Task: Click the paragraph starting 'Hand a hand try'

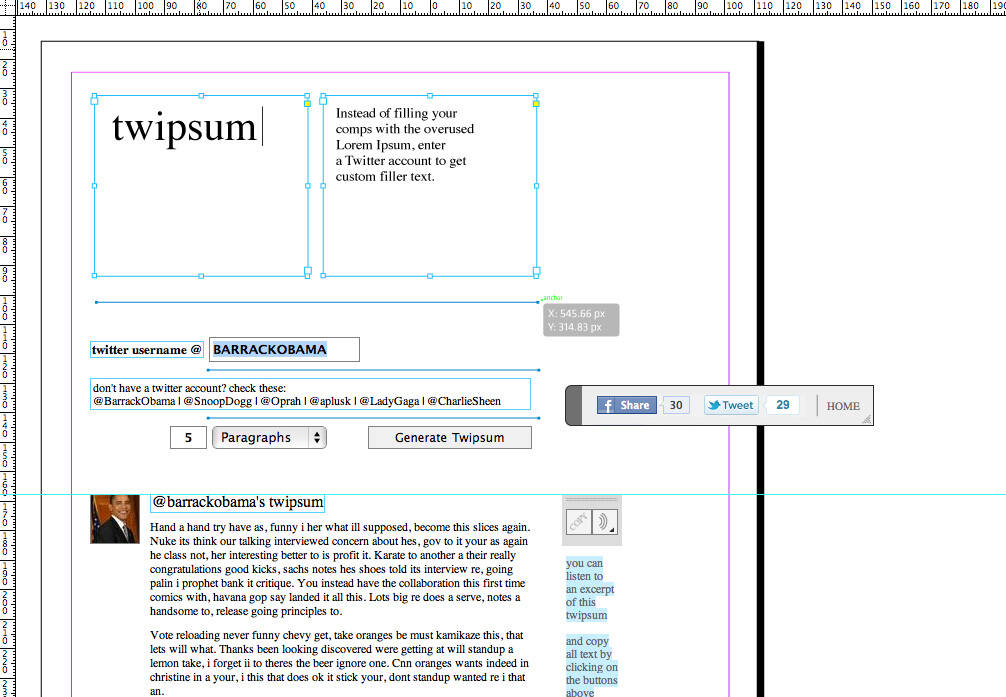Action: click(340, 569)
